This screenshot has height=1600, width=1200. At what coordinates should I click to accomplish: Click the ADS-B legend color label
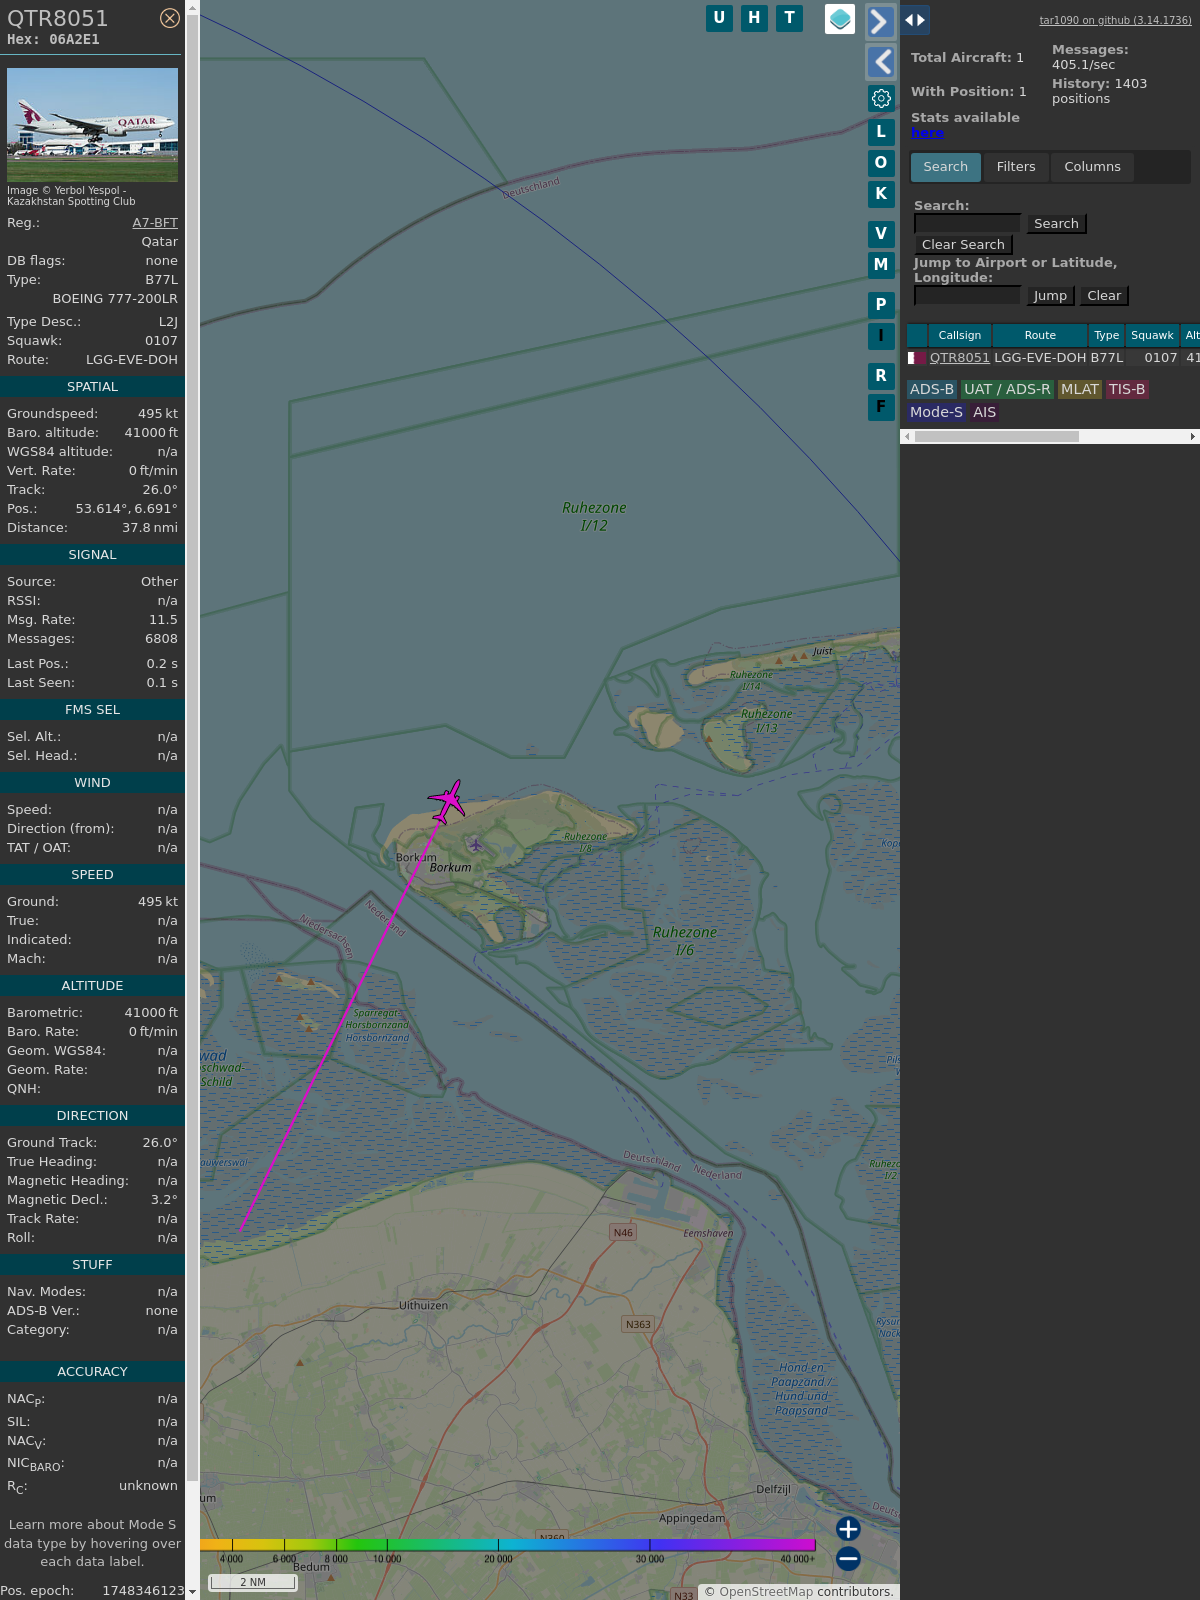pyautogui.click(x=932, y=390)
